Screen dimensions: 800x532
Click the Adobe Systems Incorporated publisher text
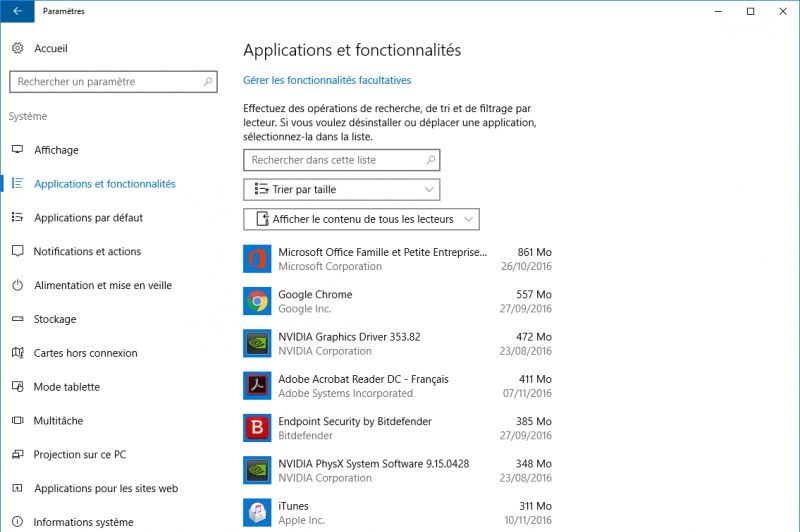coord(345,393)
